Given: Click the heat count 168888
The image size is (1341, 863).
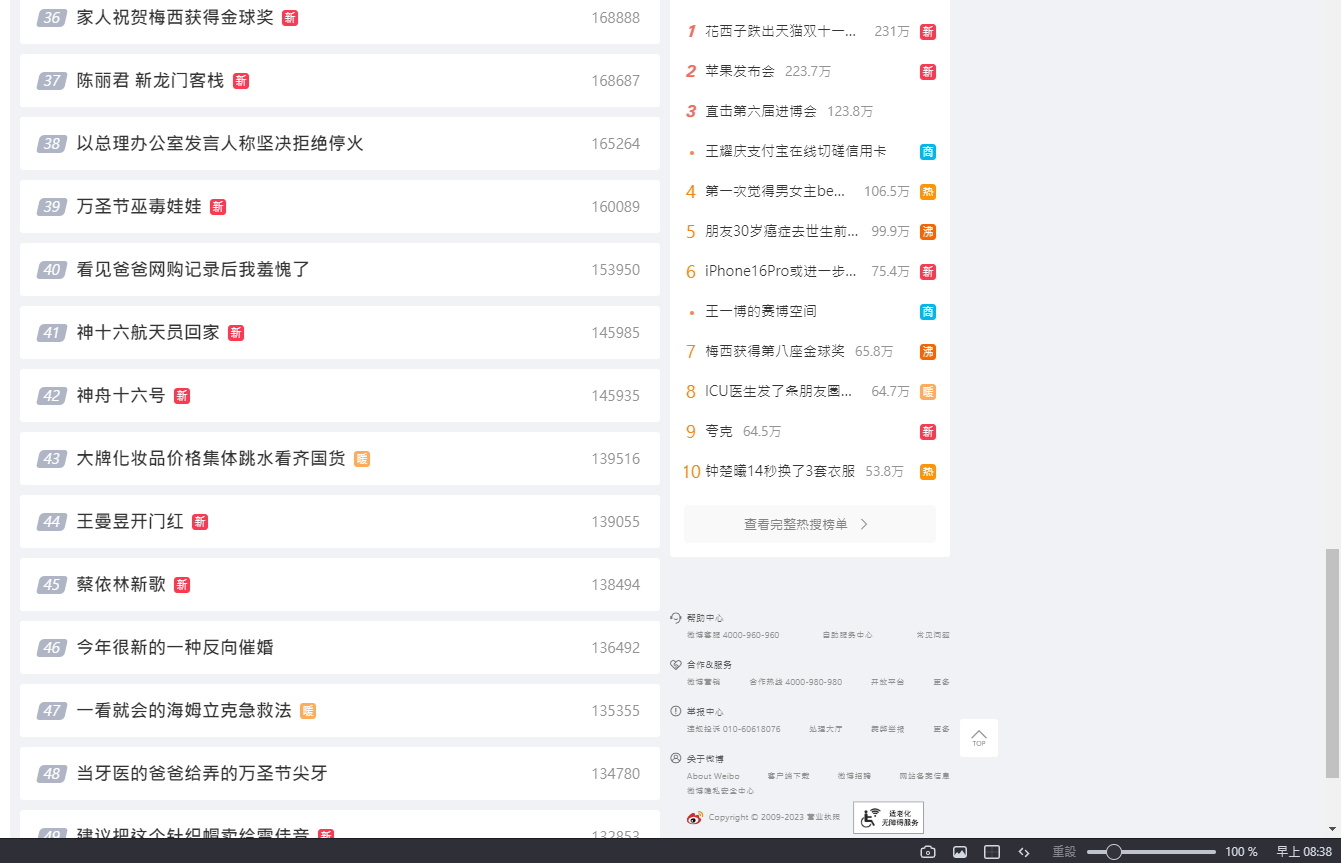Looking at the screenshot, I should [615, 18].
